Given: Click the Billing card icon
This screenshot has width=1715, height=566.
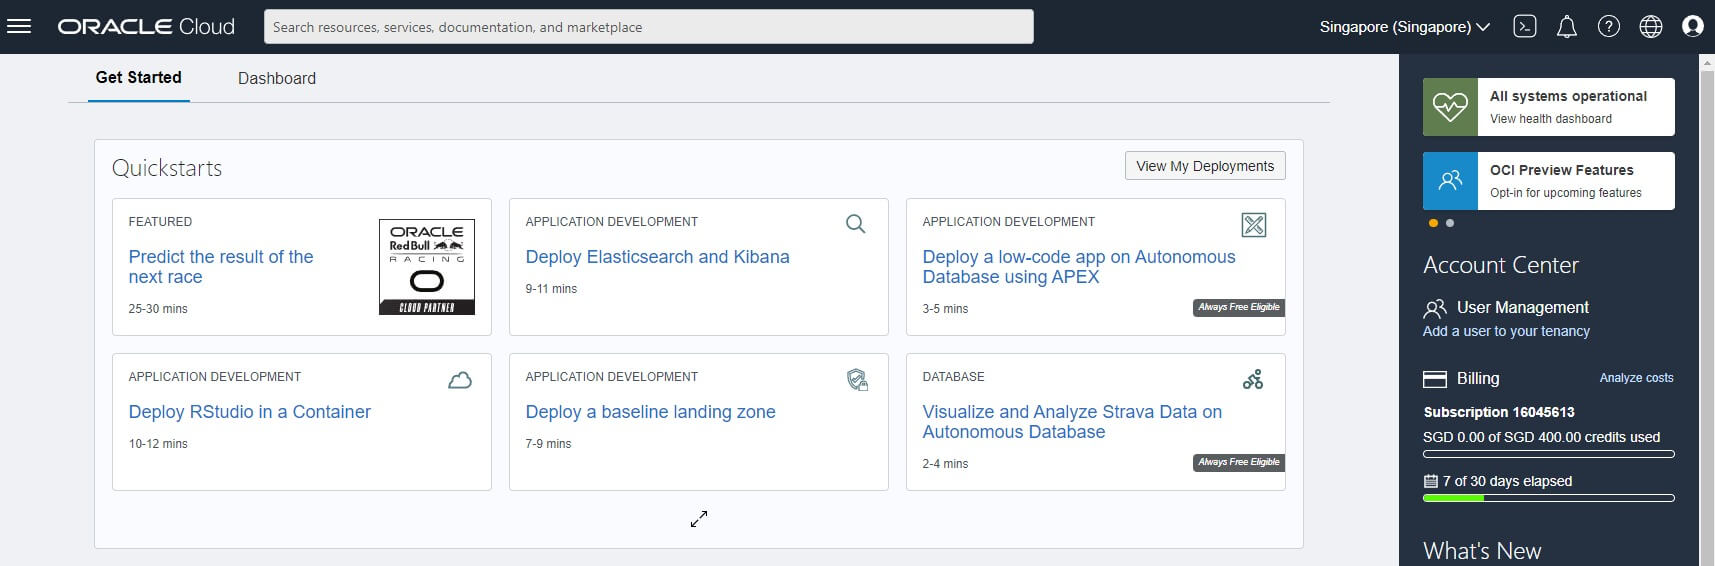Looking at the screenshot, I should coord(1435,379).
